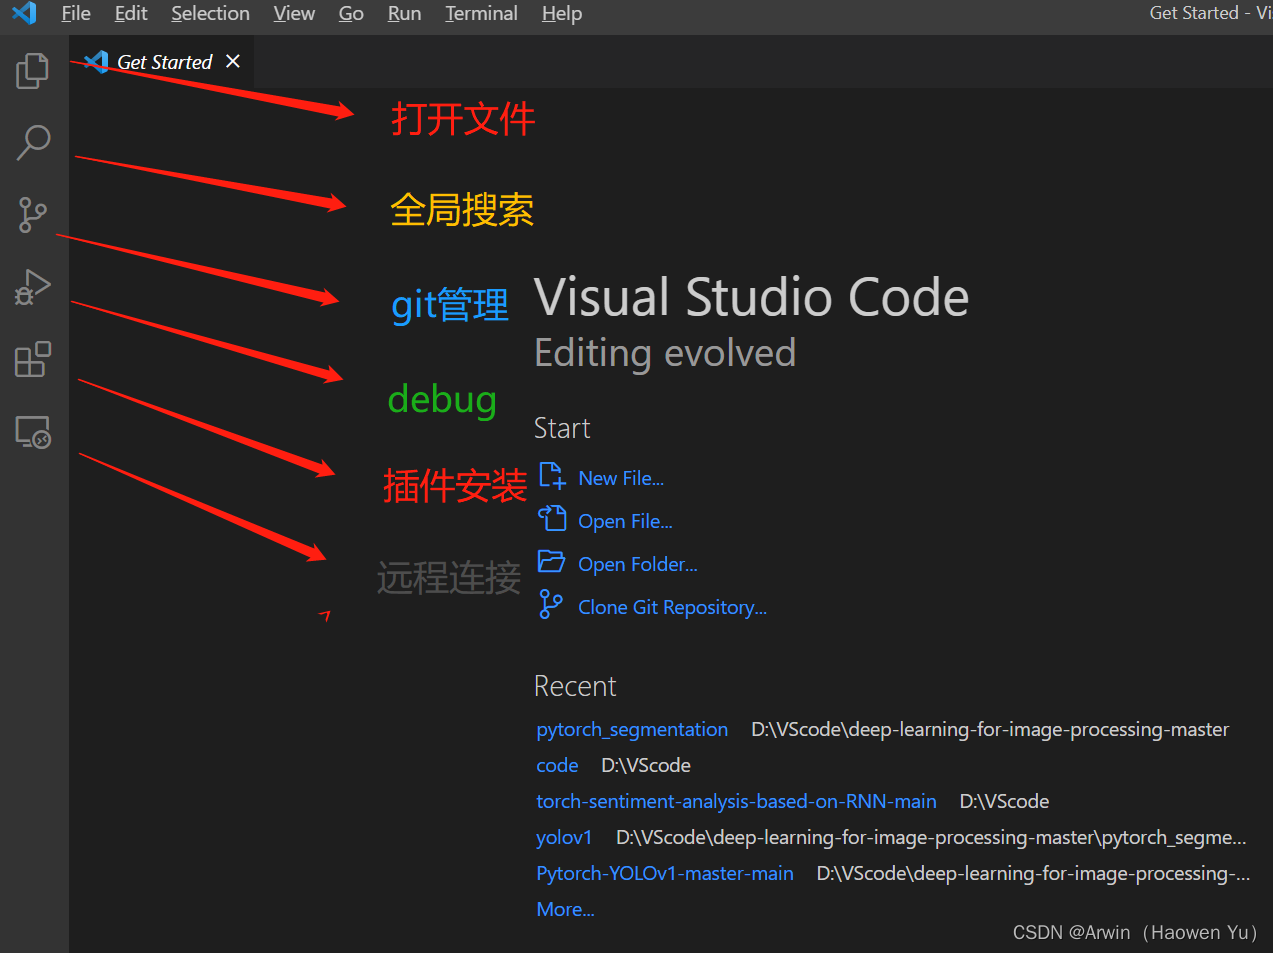Open the Edit menu
Image resolution: width=1273 pixels, height=953 pixels.
pos(131,13)
